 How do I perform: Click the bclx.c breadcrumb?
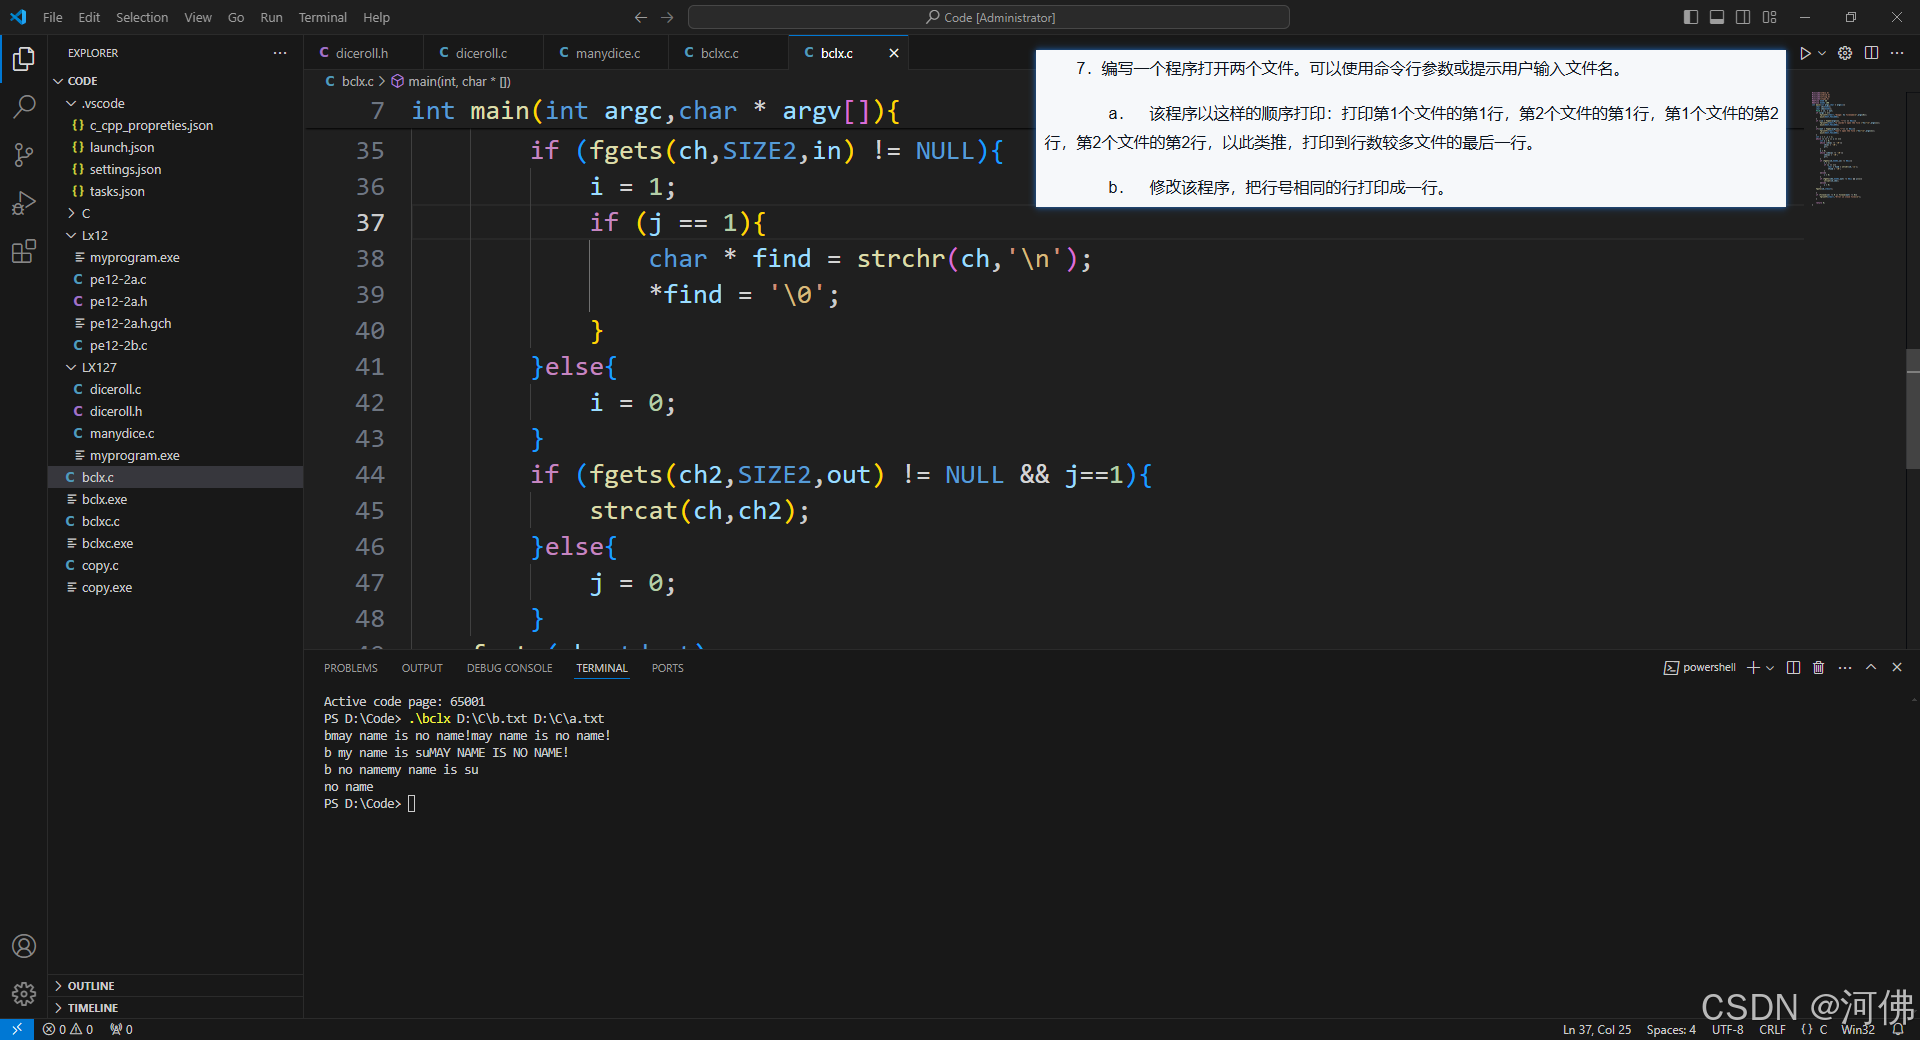349,81
